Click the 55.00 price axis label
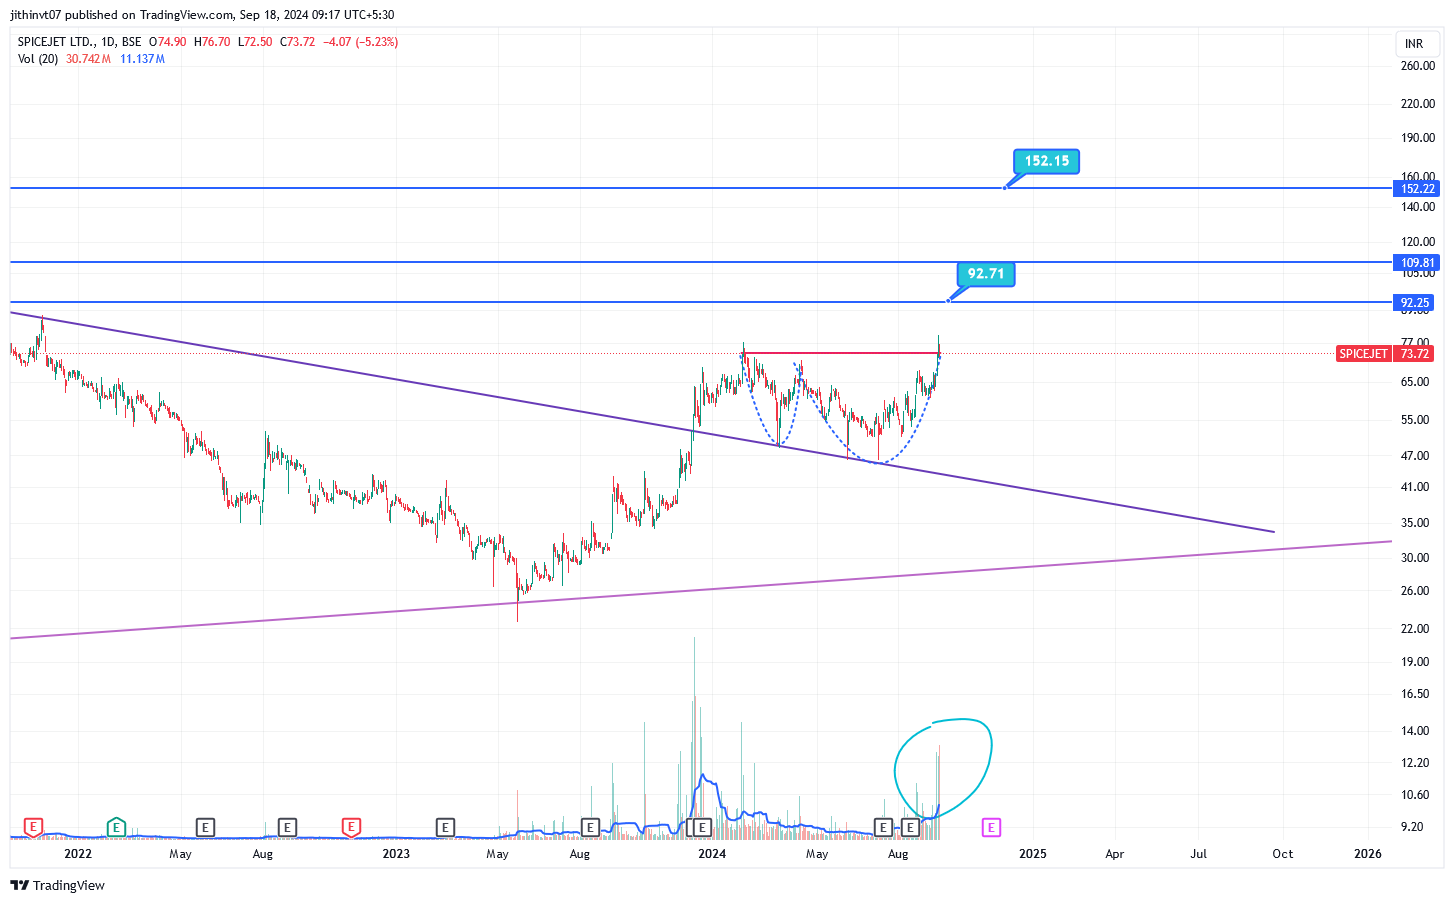 pyautogui.click(x=1415, y=420)
